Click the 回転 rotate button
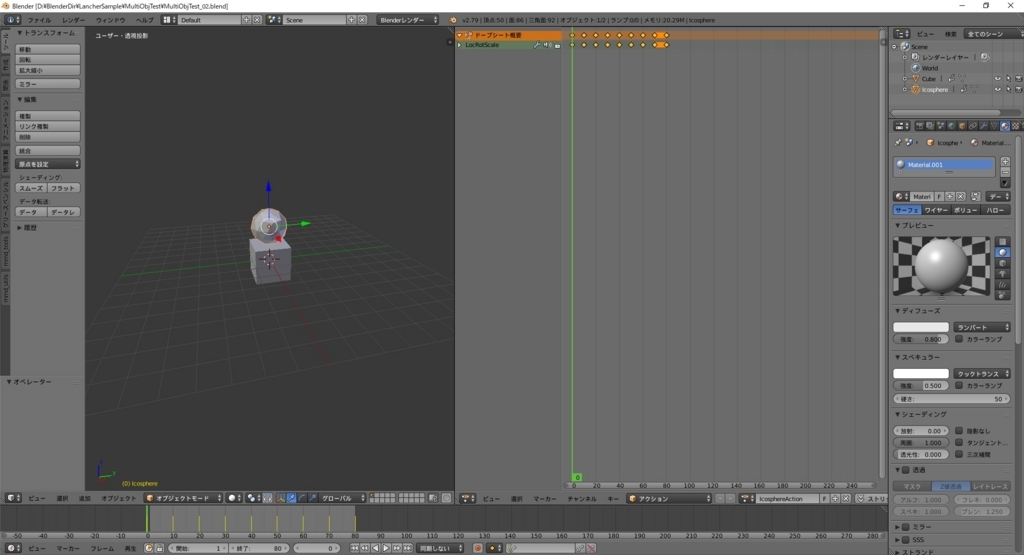The image size is (1024, 555). coord(48,59)
